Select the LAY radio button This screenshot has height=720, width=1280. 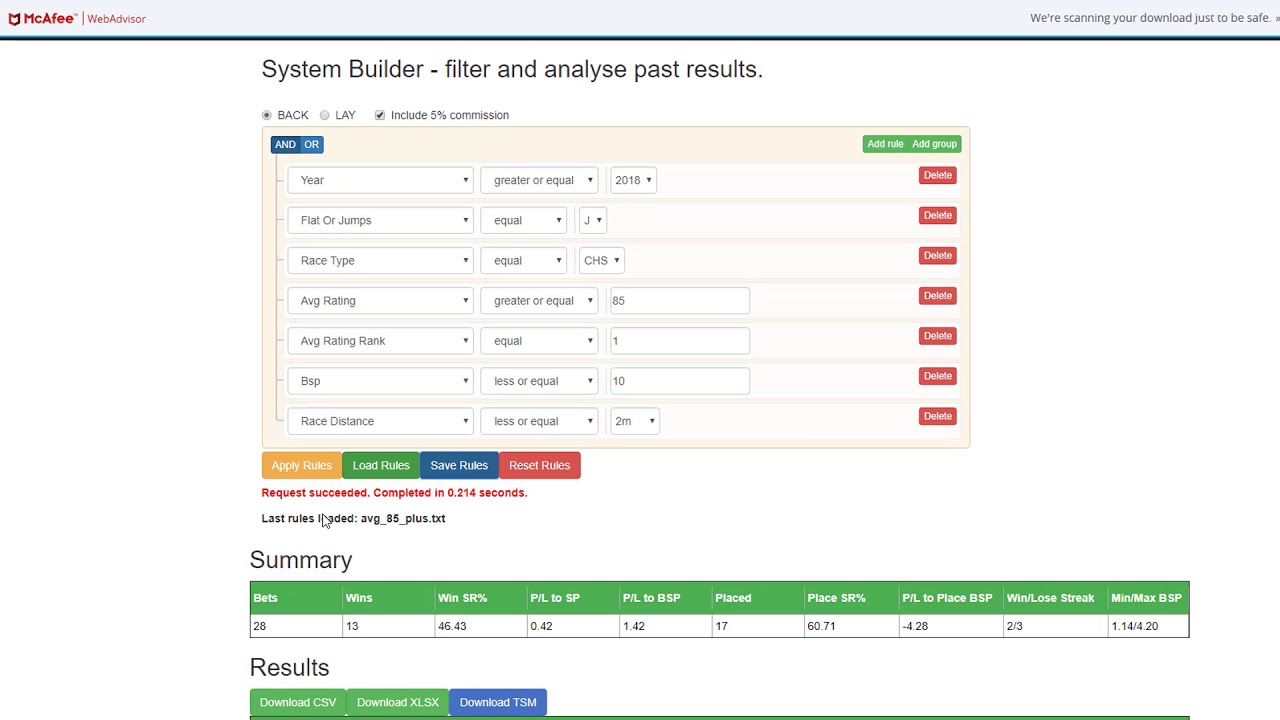pyautogui.click(x=324, y=115)
